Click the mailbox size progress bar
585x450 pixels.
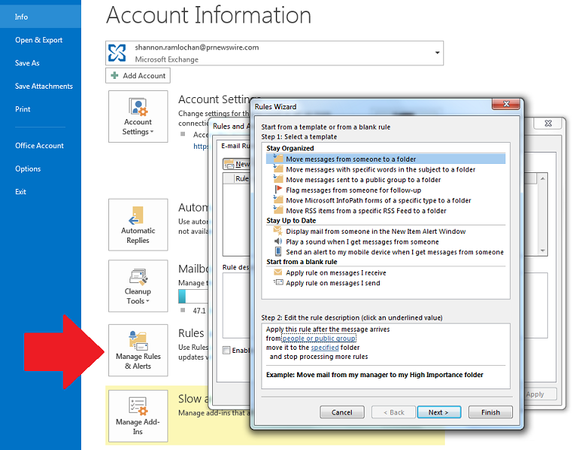(193, 296)
